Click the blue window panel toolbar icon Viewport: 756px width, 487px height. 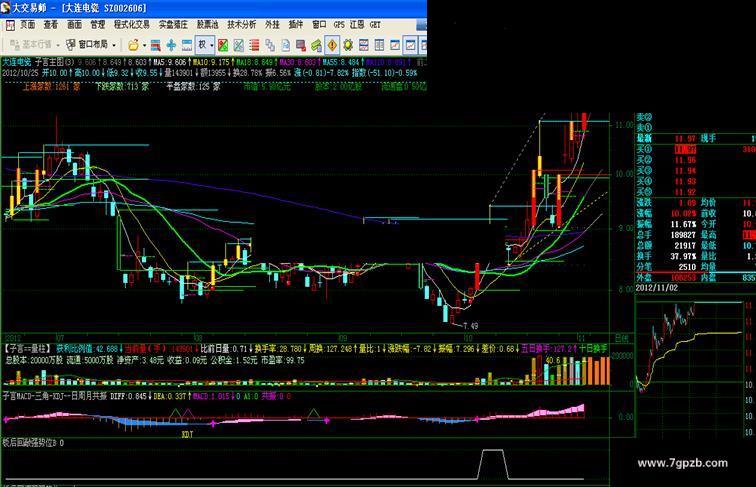coord(187,45)
